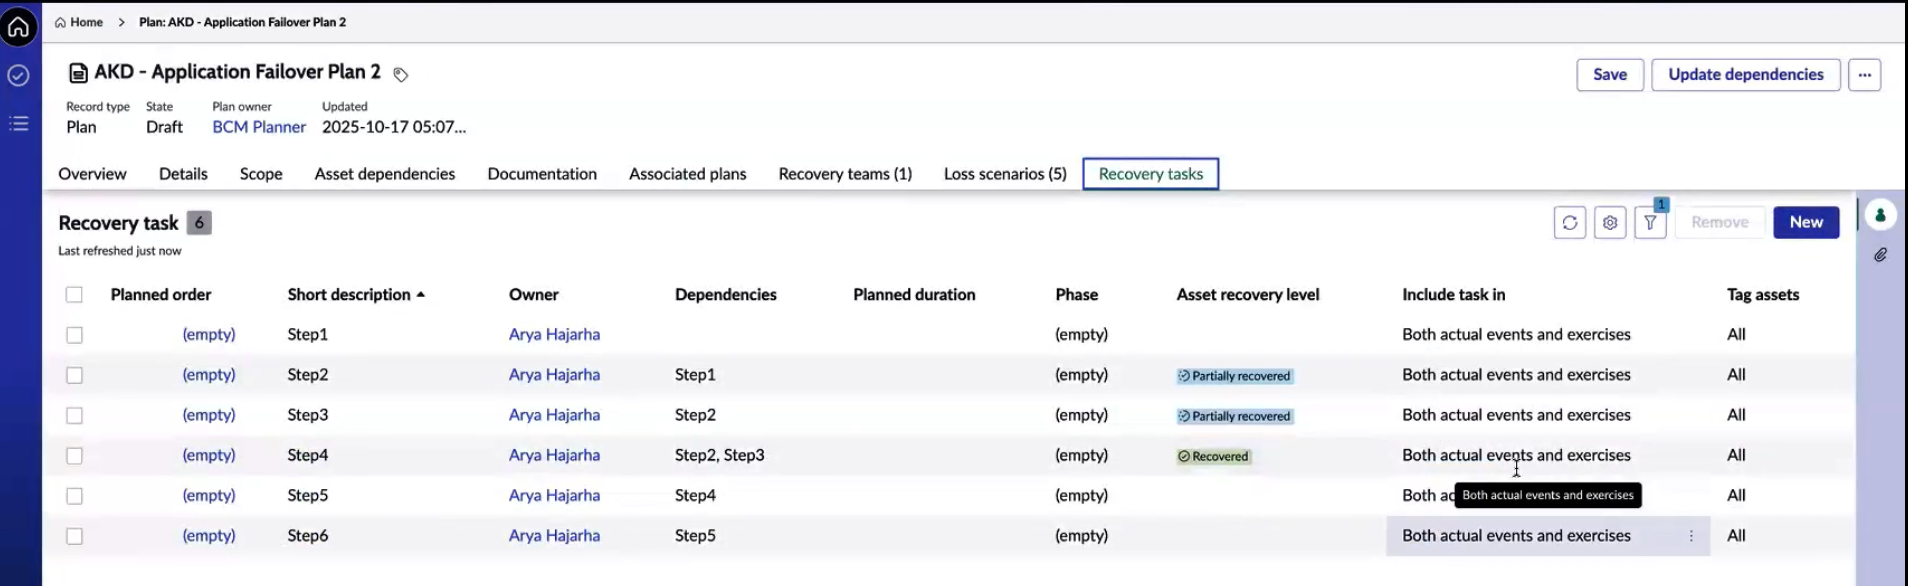Click the New button
The image size is (1908, 586).
[x=1806, y=222]
